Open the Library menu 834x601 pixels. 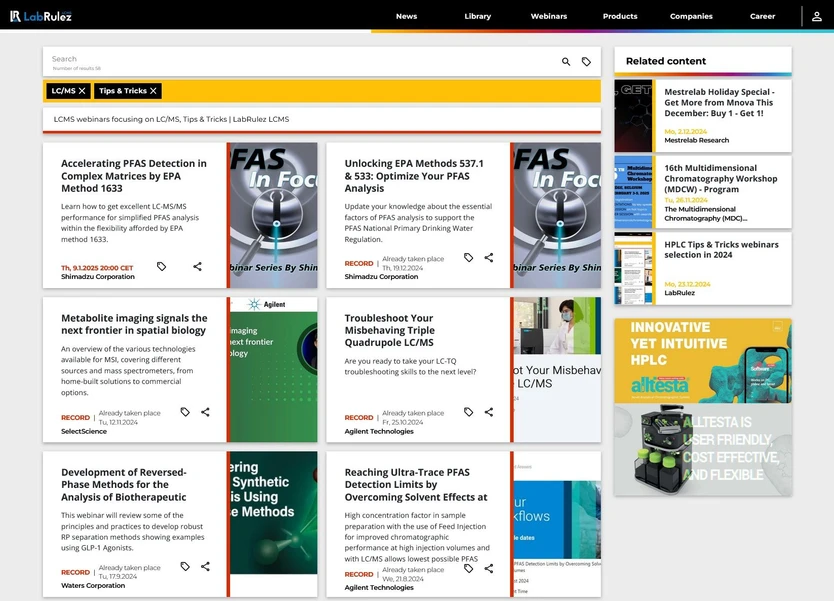478,16
